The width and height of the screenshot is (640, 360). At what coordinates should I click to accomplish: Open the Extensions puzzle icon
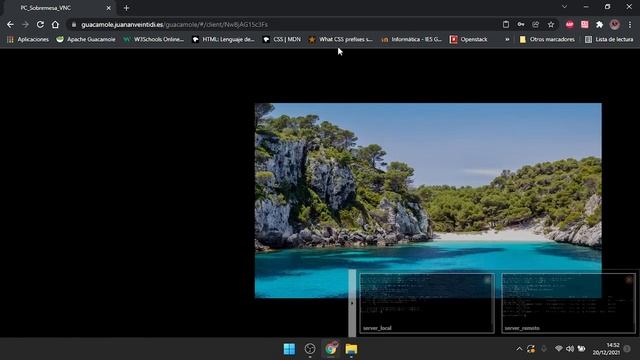click(x=599, y=24)
